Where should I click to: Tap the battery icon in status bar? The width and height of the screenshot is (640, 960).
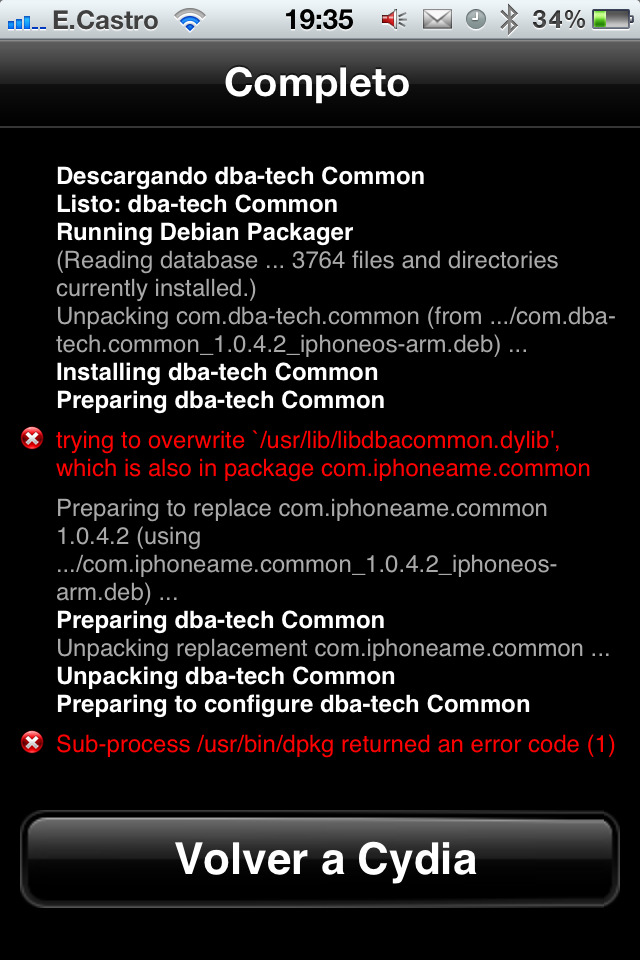tap(613, 20)
